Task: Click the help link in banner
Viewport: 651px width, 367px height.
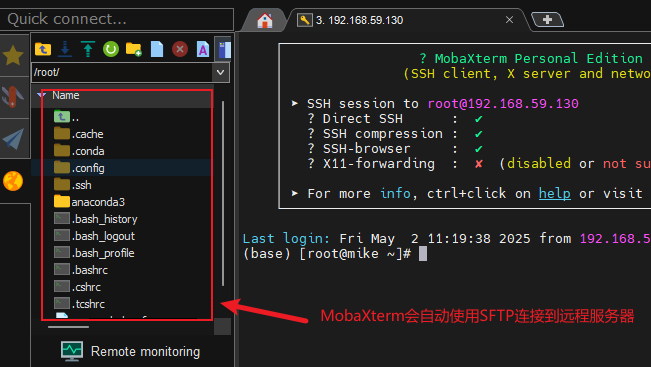Action: (554, 193)
